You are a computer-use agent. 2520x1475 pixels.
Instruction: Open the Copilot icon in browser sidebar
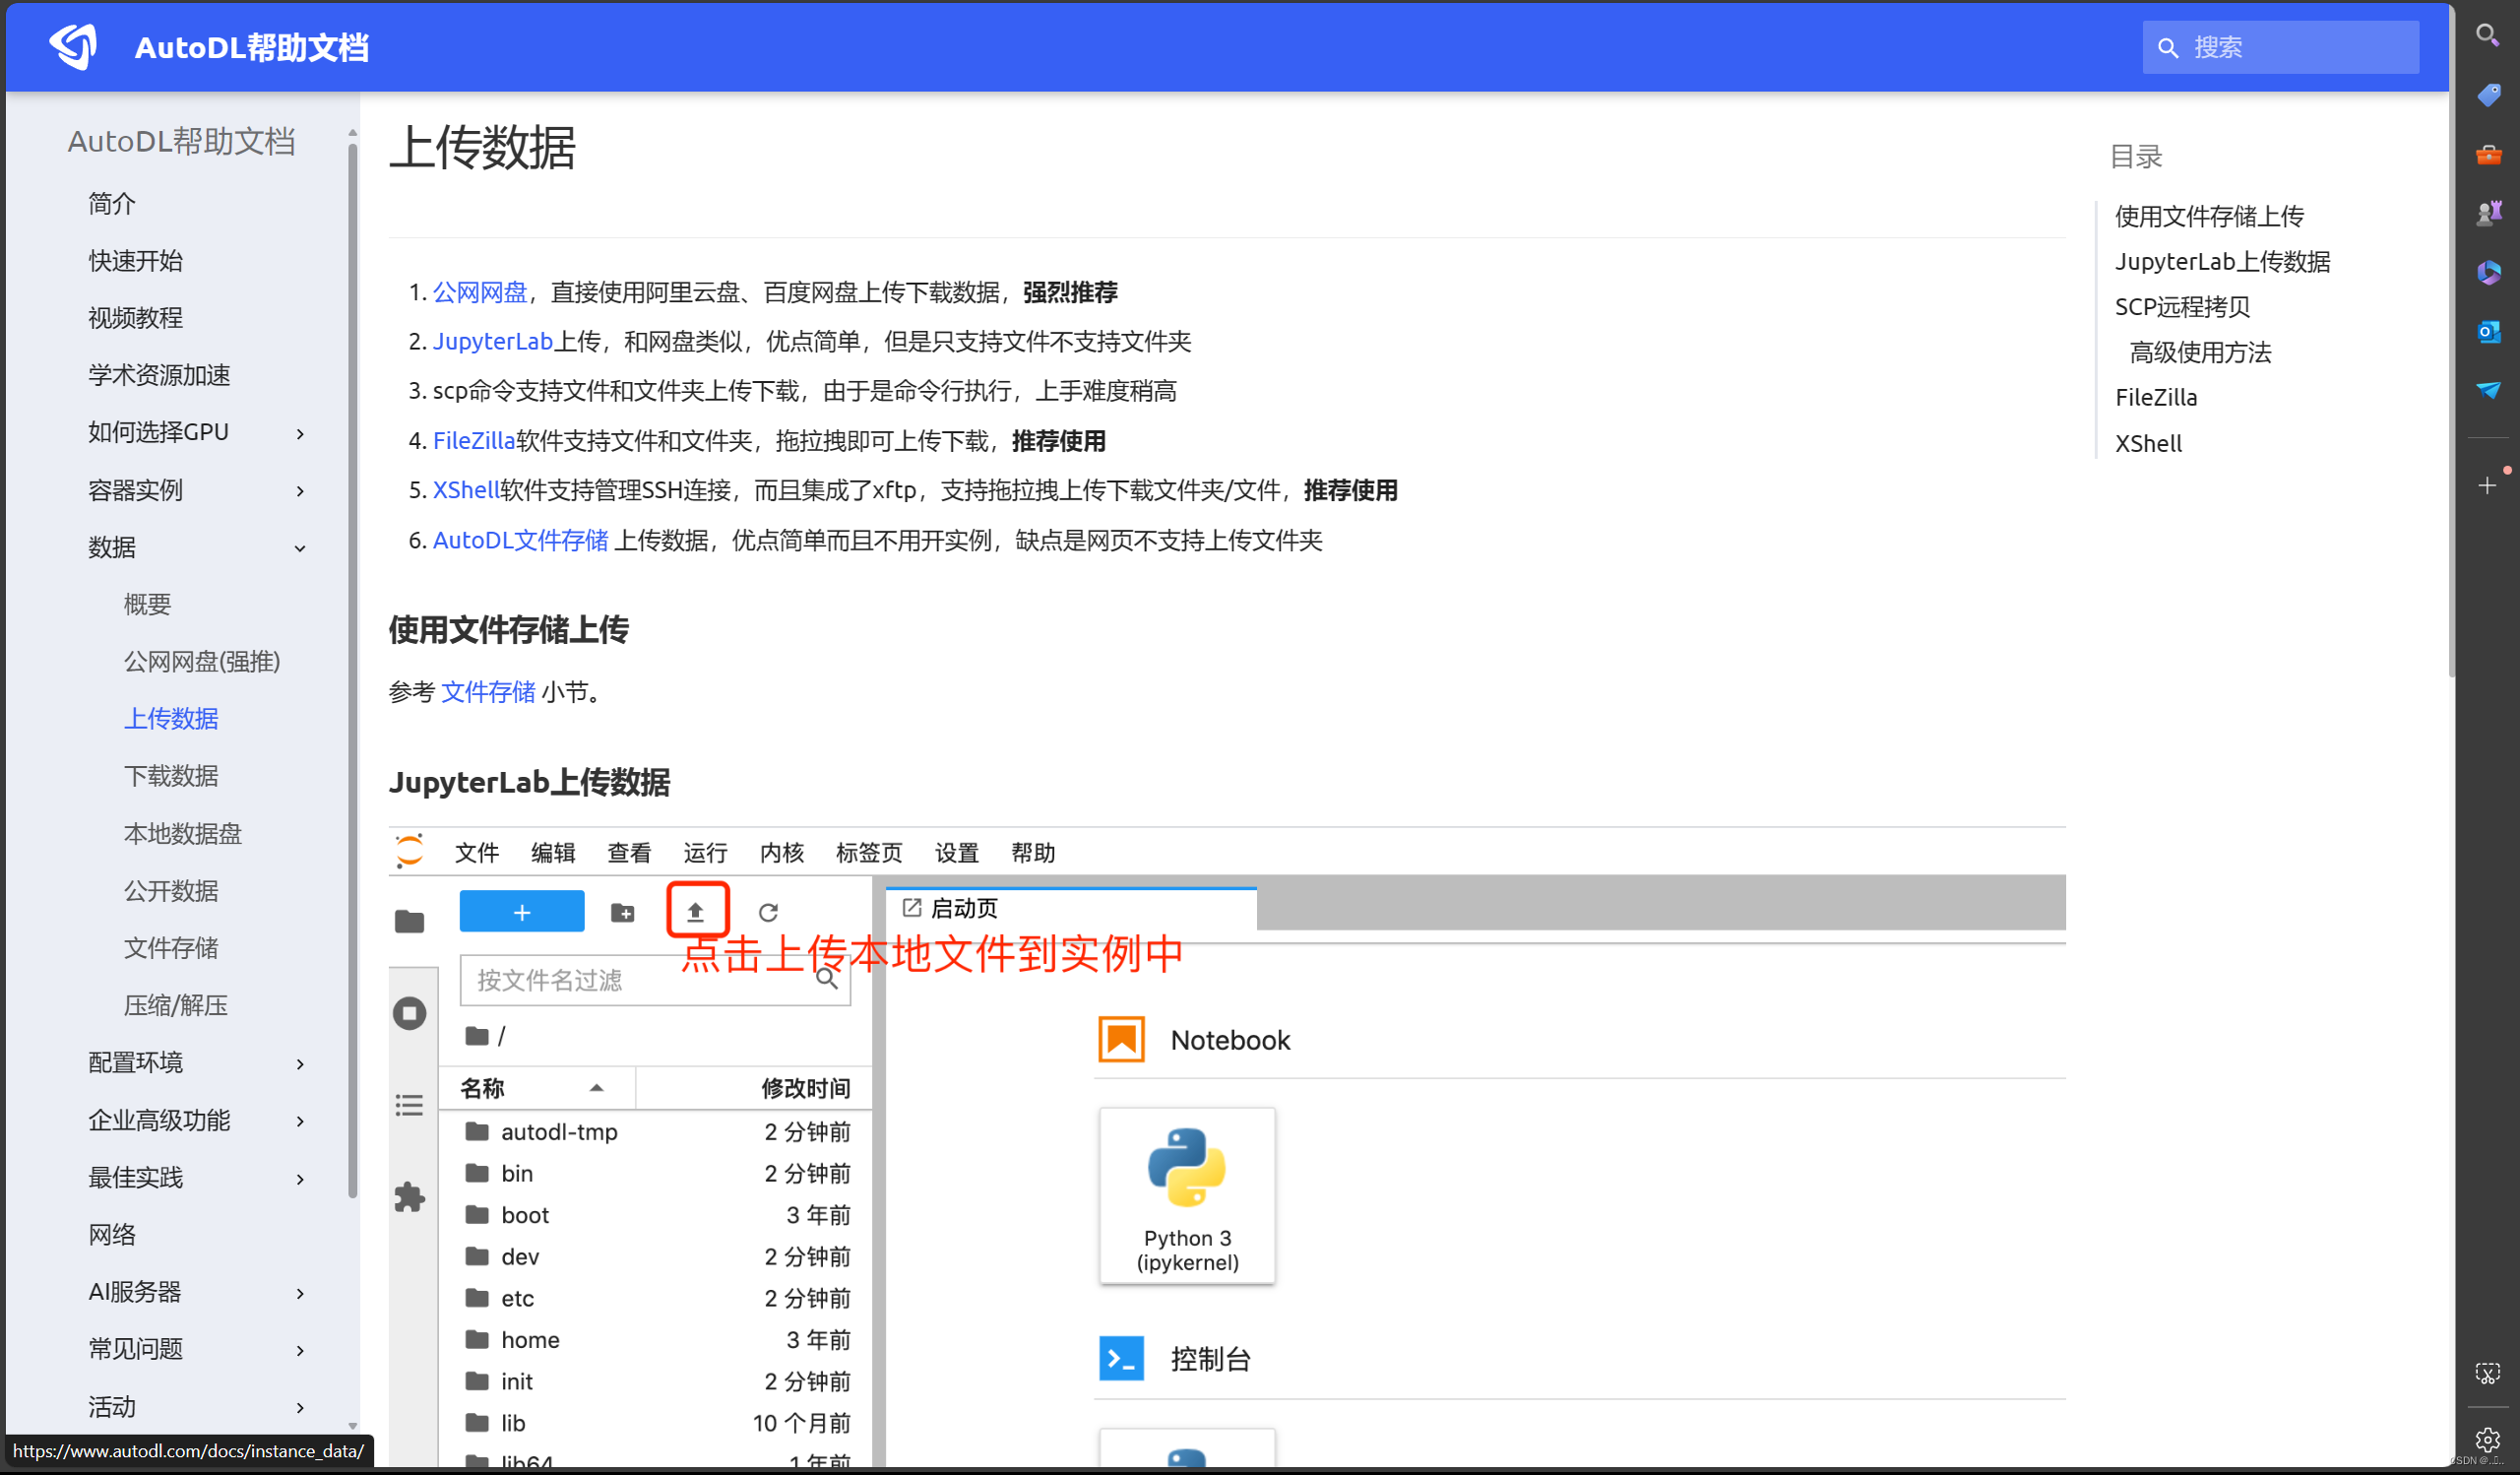tap(2488, 272)
